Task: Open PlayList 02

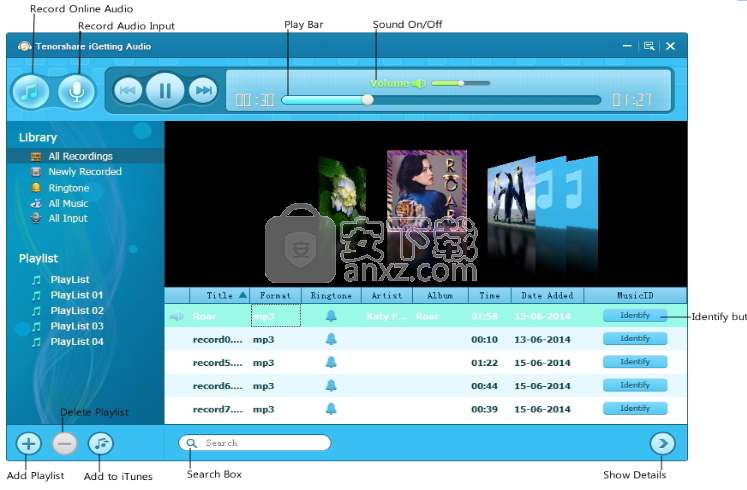Action: pyautogui.click(x=77, y=310)
